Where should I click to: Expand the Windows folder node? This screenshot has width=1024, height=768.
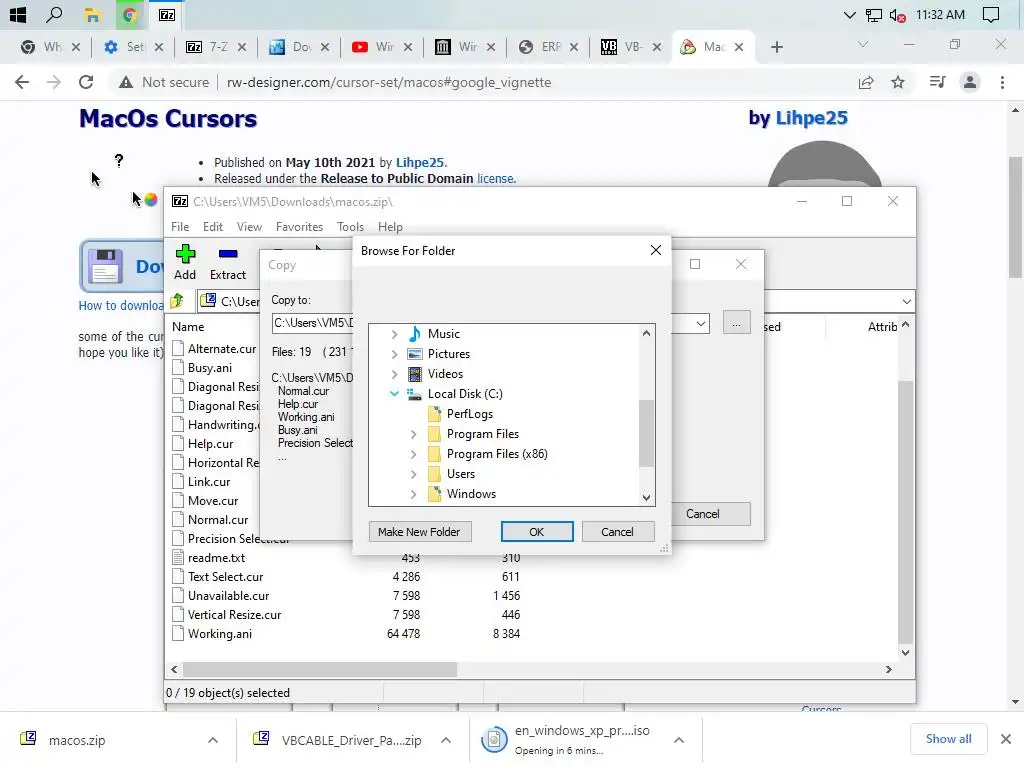coord(413,494)
